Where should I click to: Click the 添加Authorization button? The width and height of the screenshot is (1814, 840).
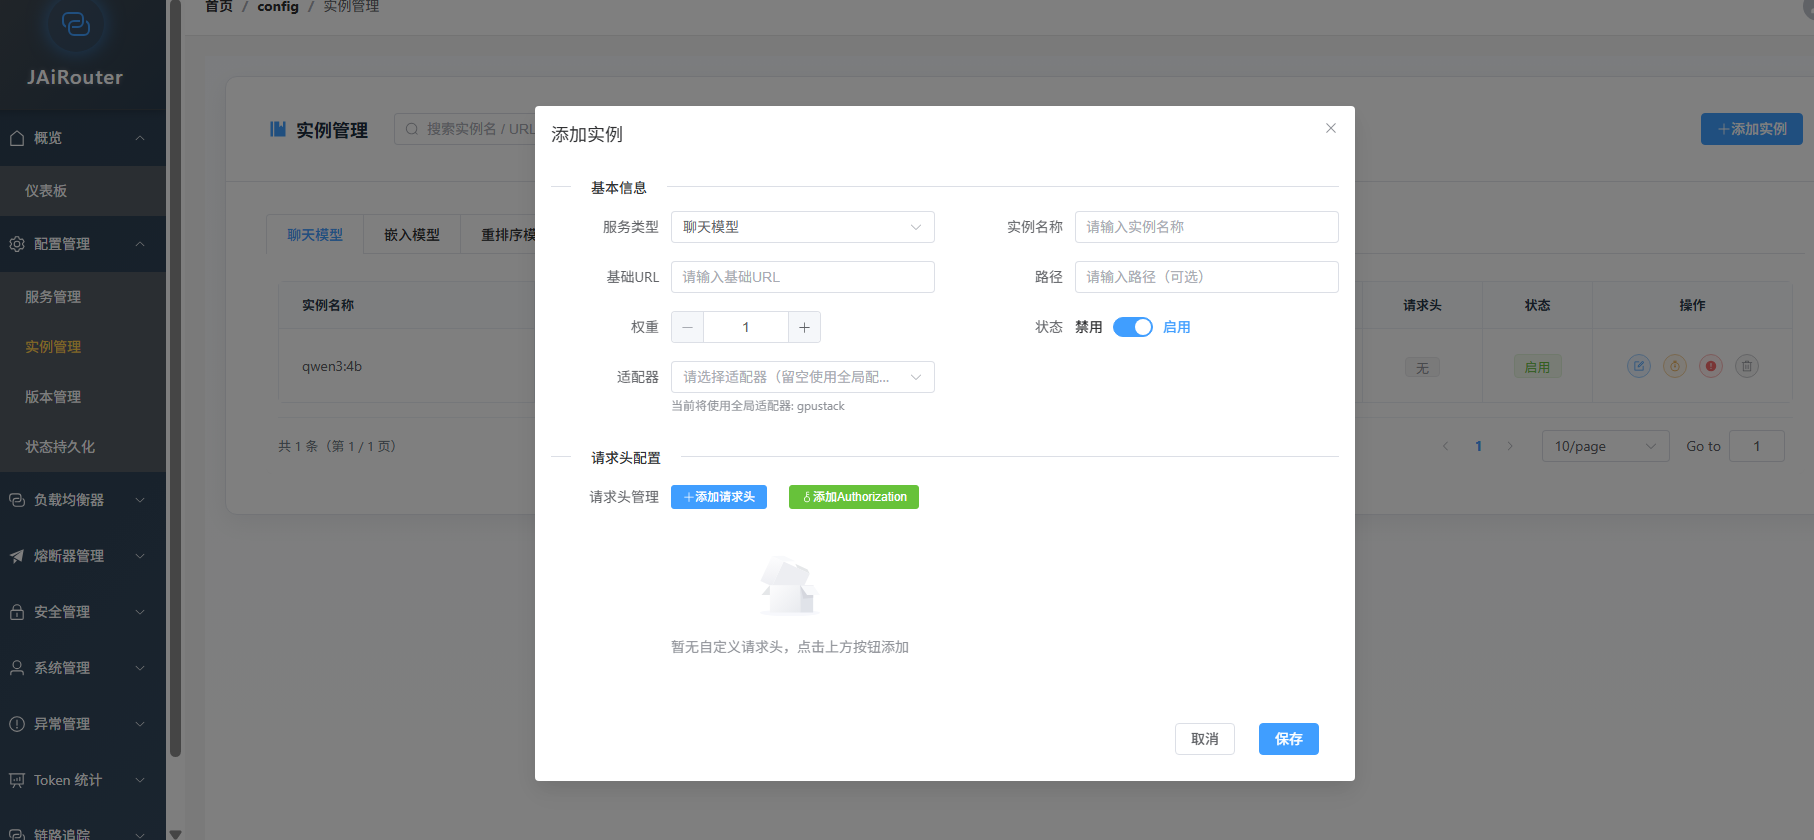[854, 497]
